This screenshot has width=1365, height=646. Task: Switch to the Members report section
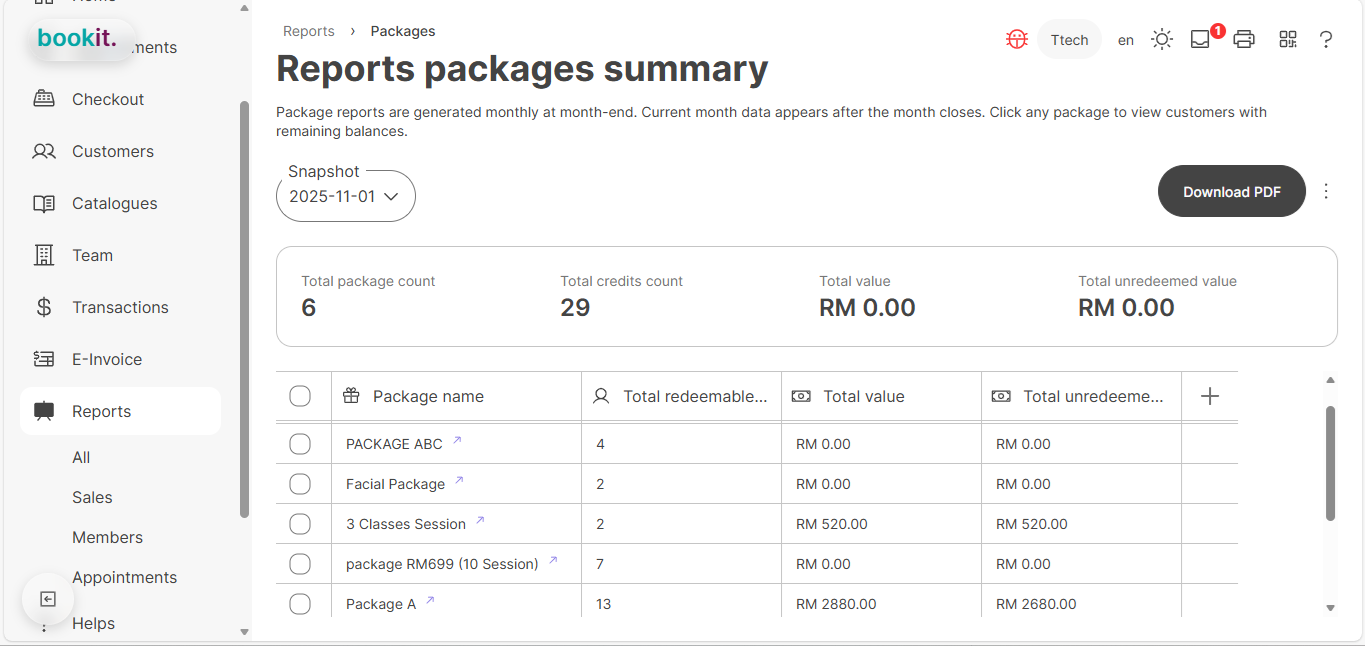107,537
